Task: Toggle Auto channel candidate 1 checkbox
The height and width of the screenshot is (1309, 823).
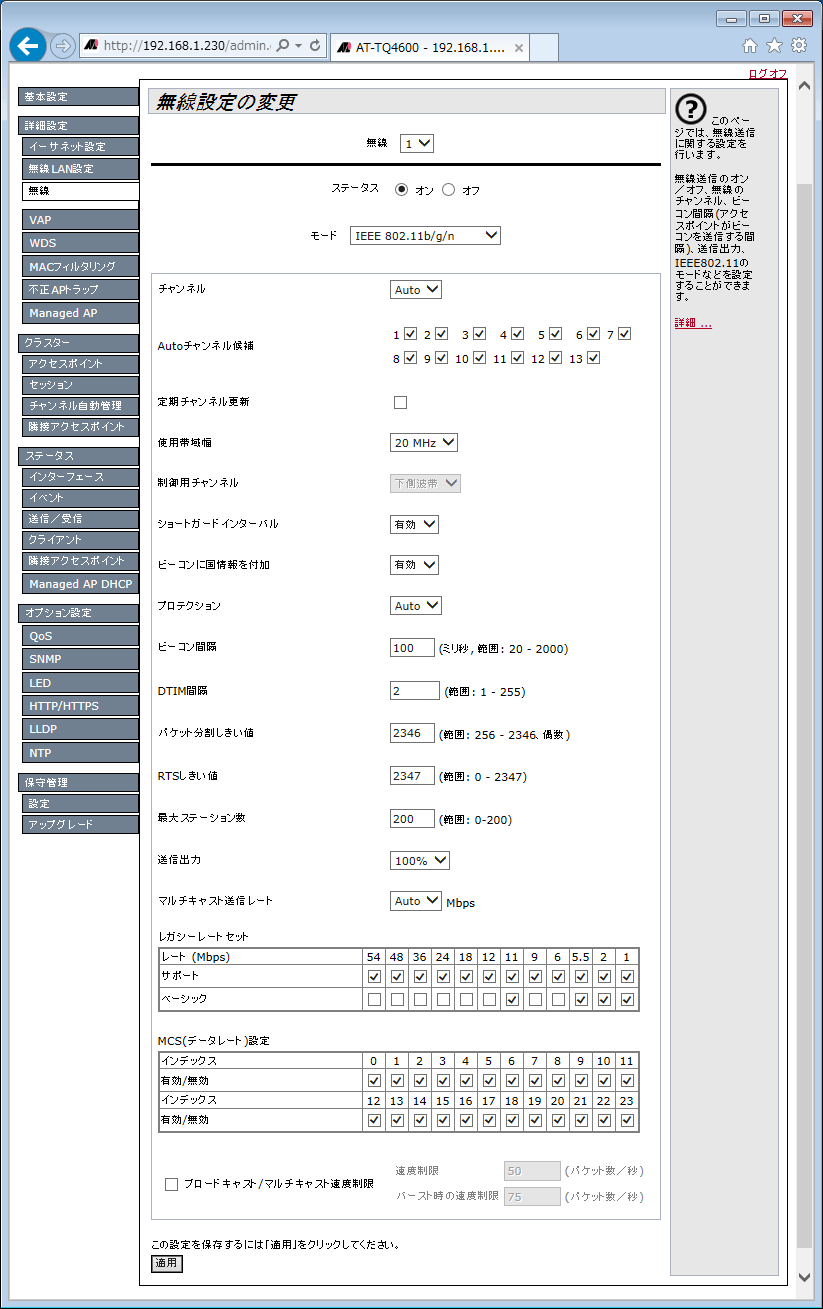Action: [x=410, y=334]
